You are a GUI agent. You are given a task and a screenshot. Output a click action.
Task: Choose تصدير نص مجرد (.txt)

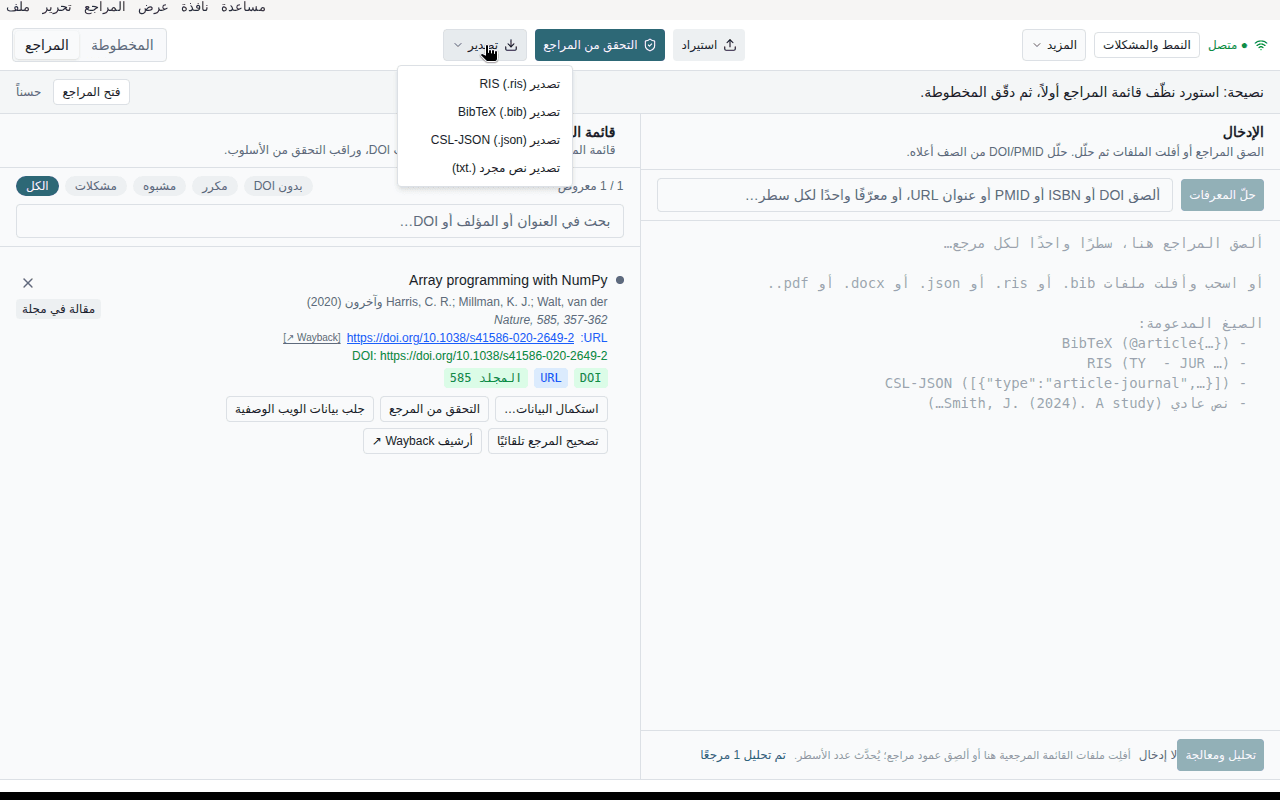485,168
